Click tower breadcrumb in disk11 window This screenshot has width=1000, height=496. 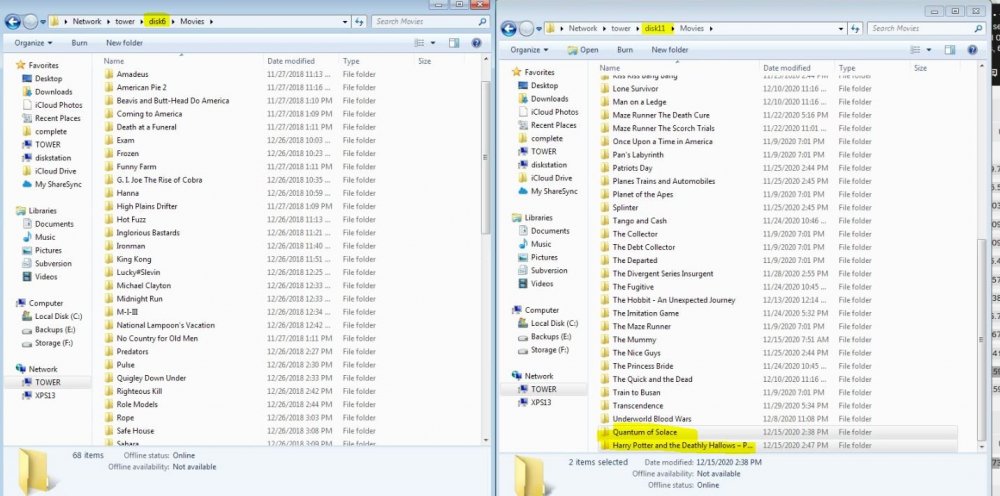point(621,29)
